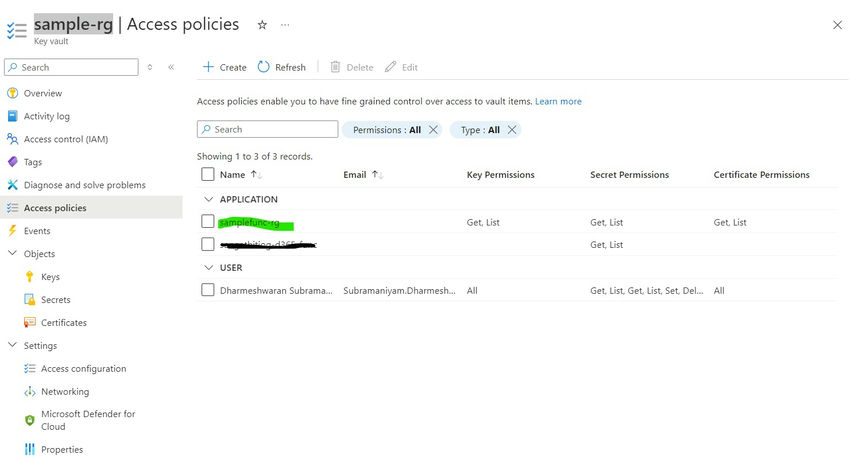
Task: Click the yellow Keys icon
Action: coord(30,277)
